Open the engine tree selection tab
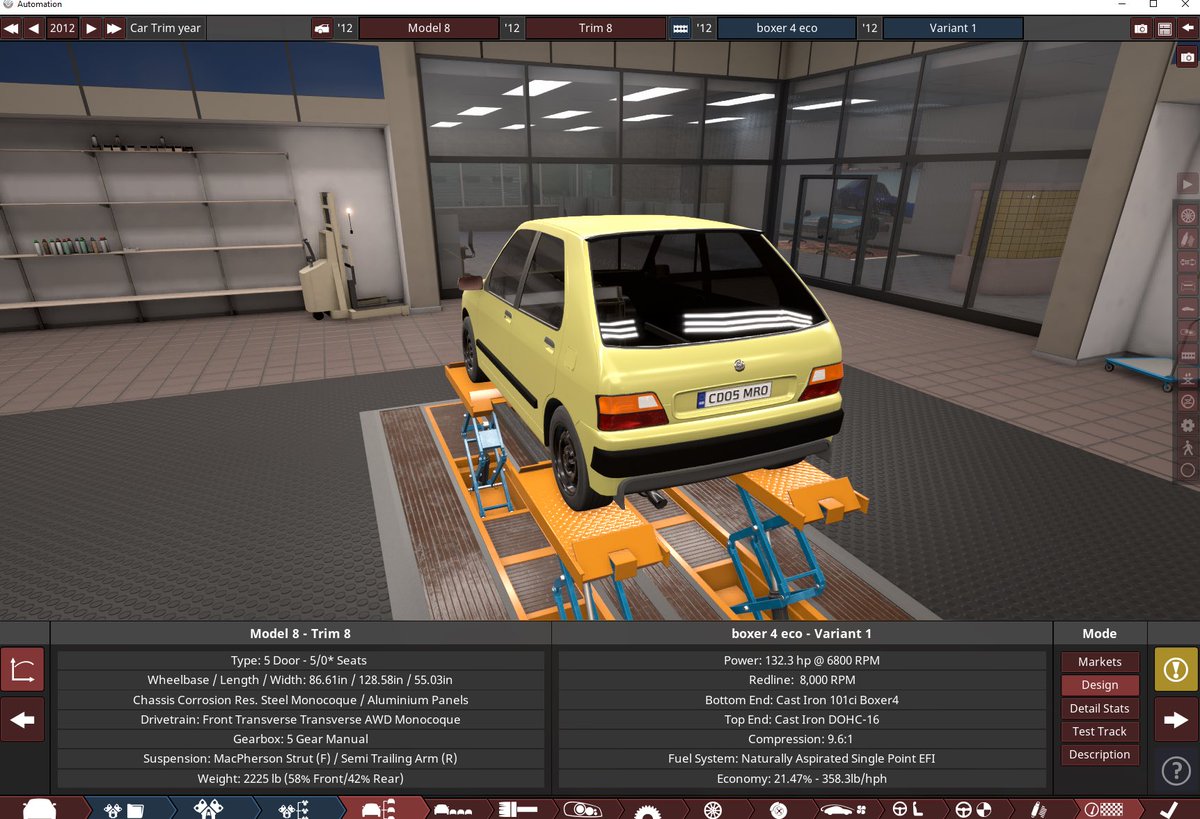 (293, 808)
